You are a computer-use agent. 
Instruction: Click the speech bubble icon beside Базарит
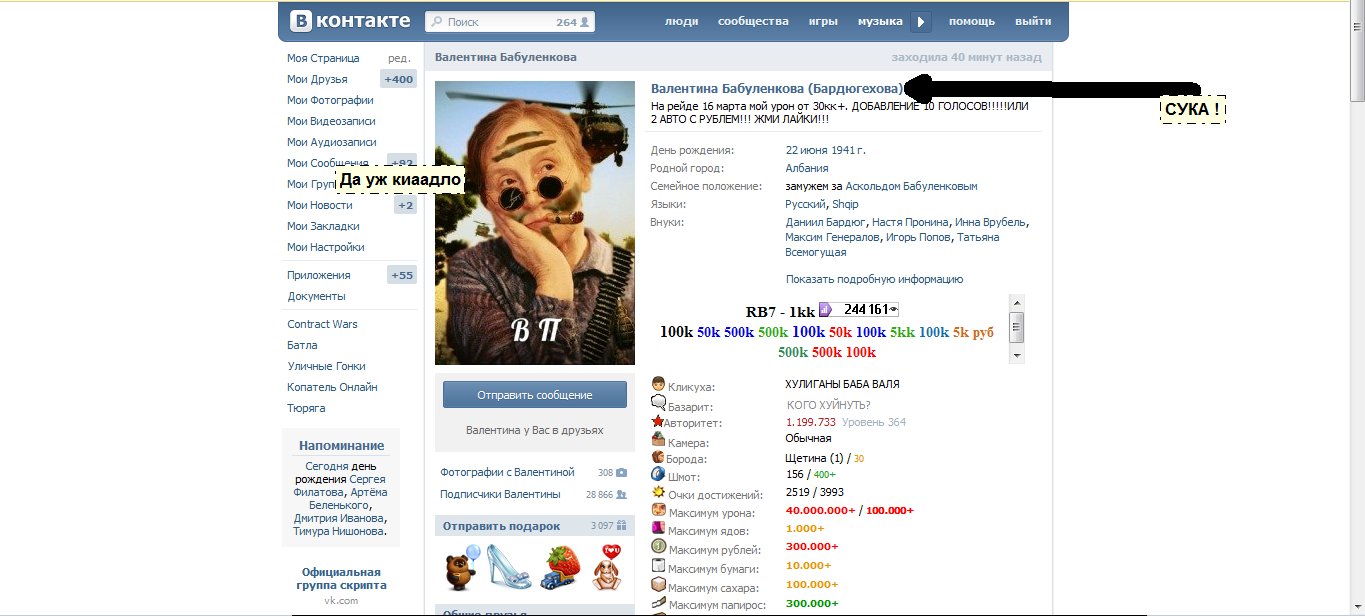pos(658,403)
